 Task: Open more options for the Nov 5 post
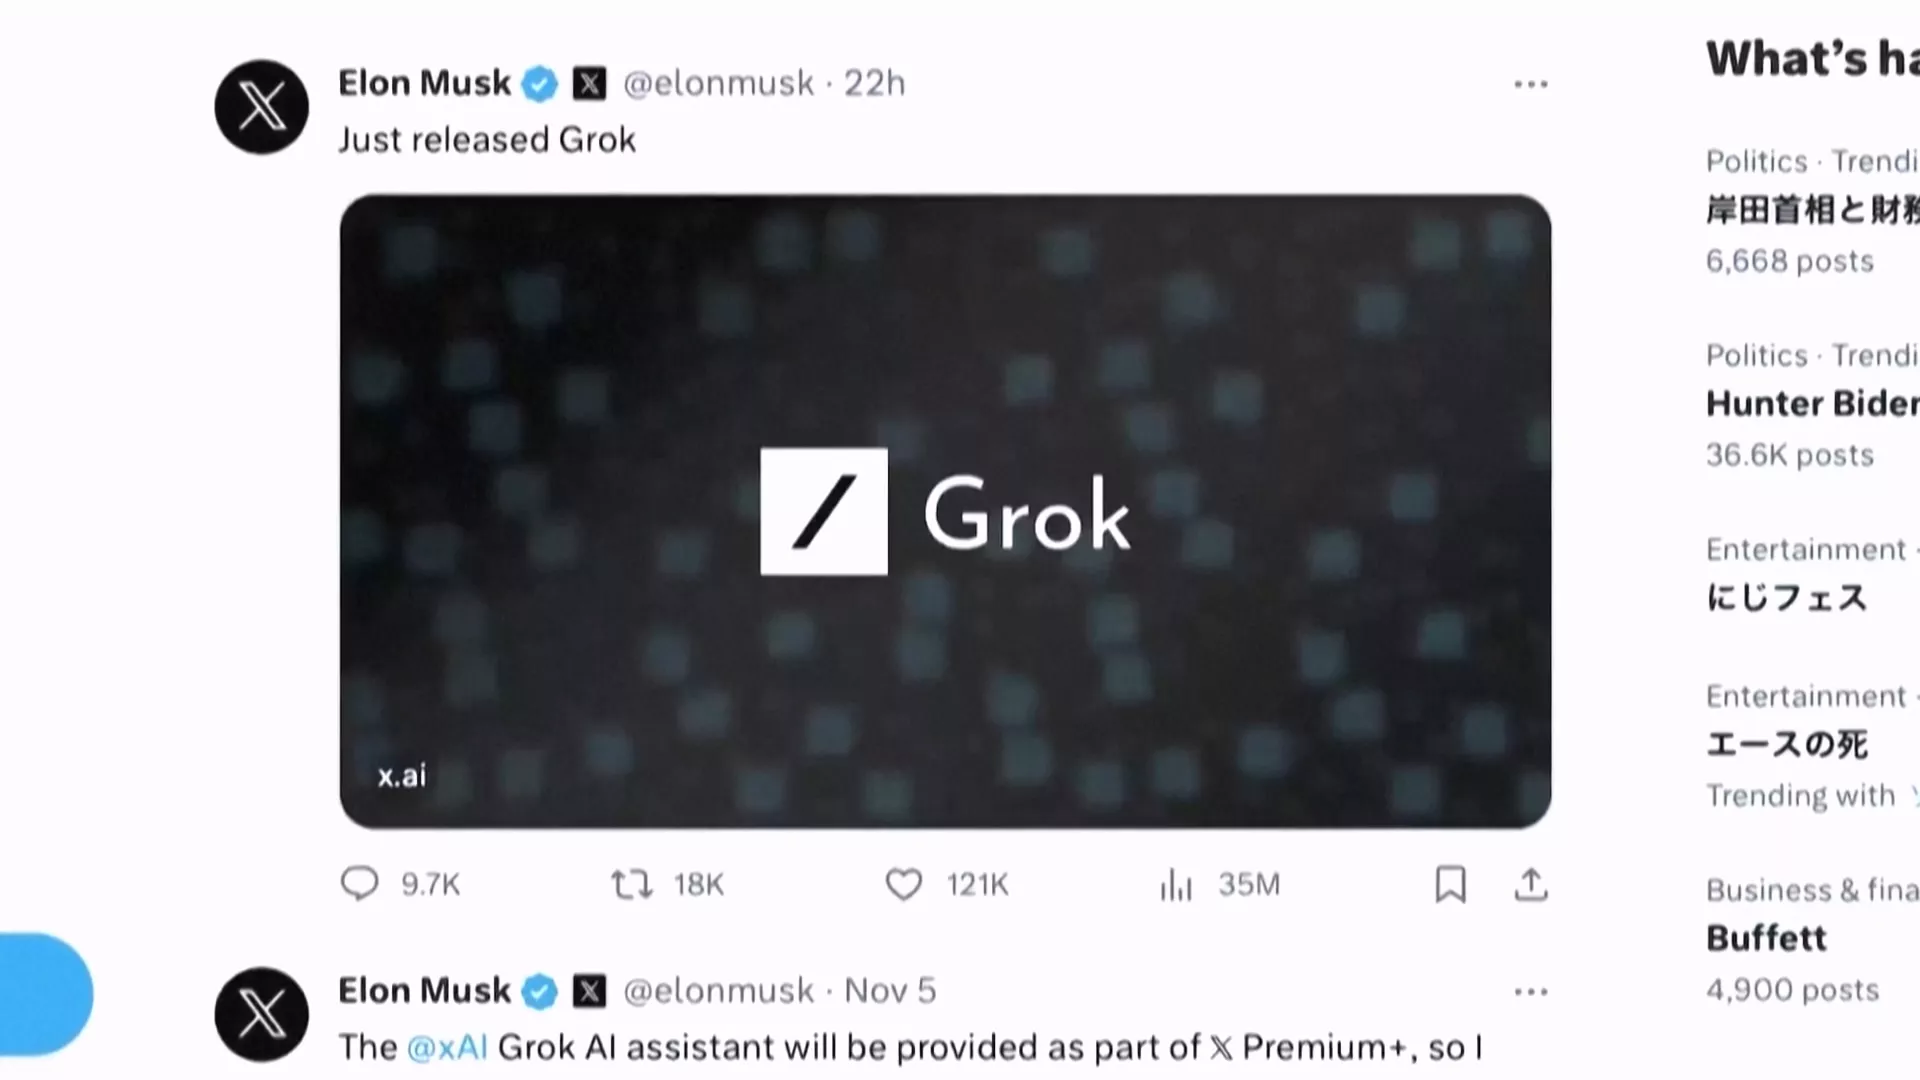(x=1531, y=992)
